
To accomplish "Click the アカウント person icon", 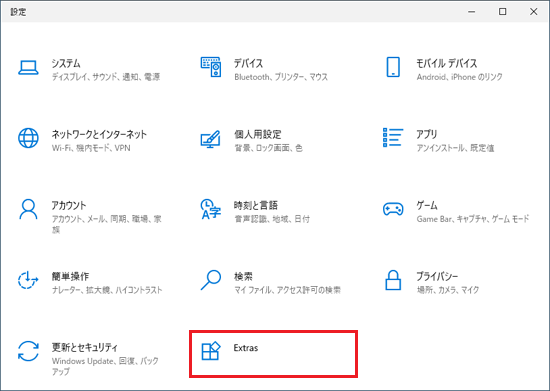I will 28,209.
